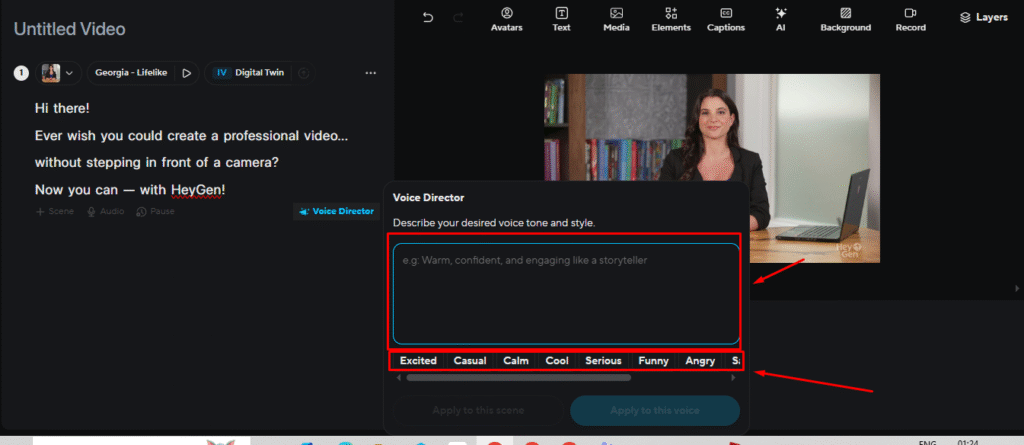
Task: Open the scene three-dots options menu
Action: (x=371, y=73)
